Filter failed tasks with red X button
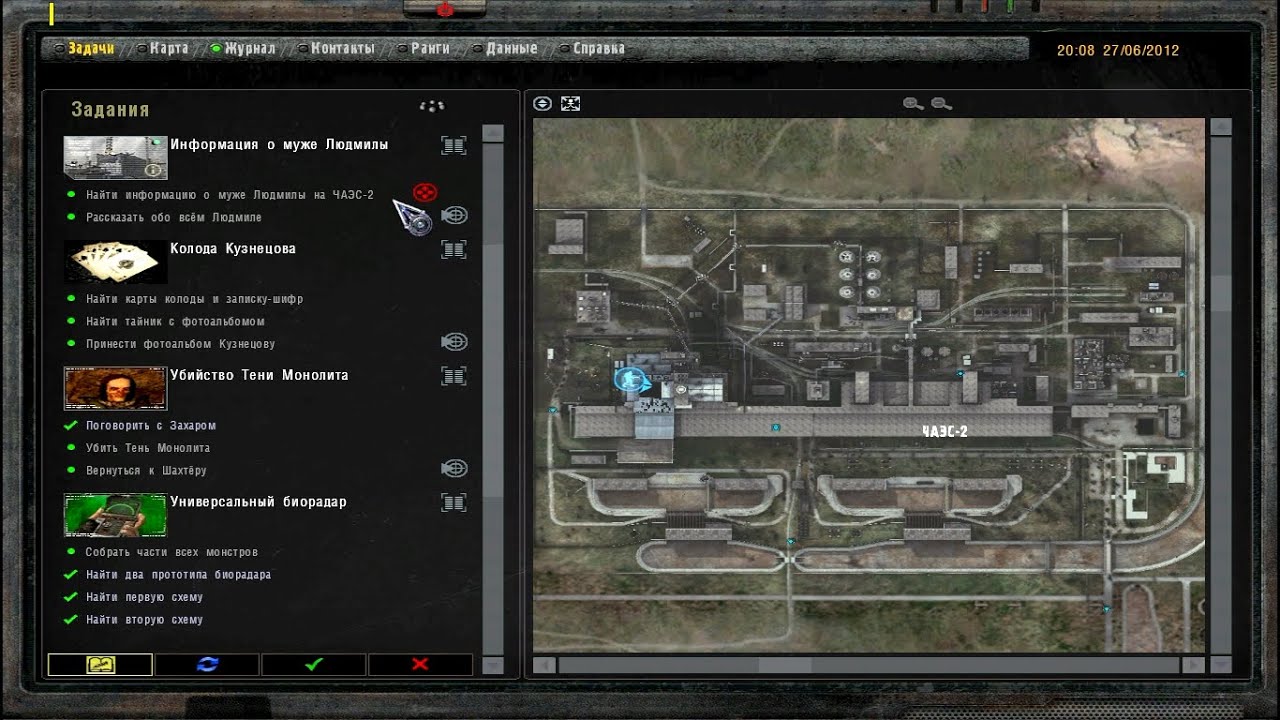The width and height of the screenshot is (1280, 720). click(420, 664)
